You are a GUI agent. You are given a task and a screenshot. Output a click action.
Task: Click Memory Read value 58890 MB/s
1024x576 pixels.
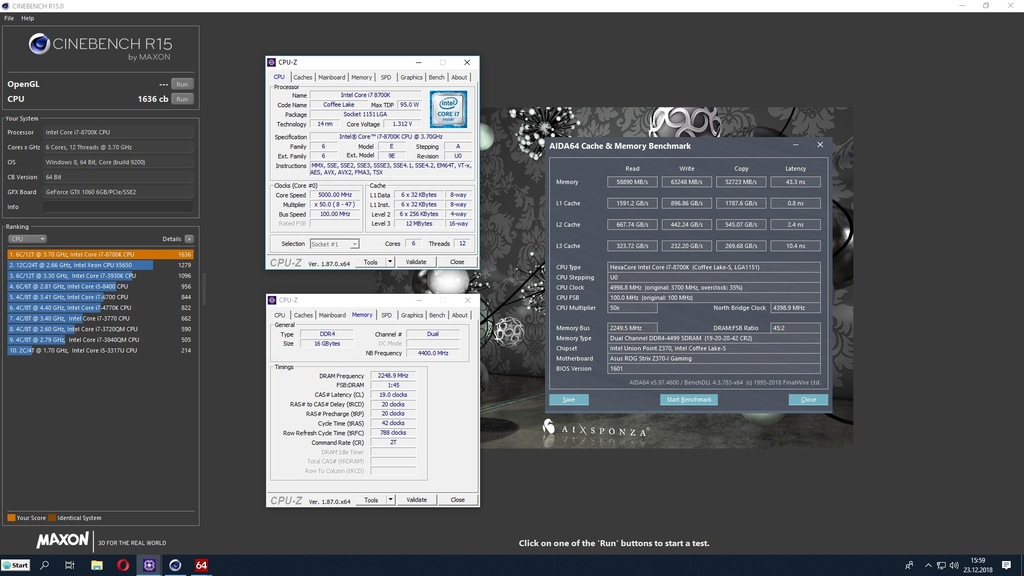click(632, 182)
